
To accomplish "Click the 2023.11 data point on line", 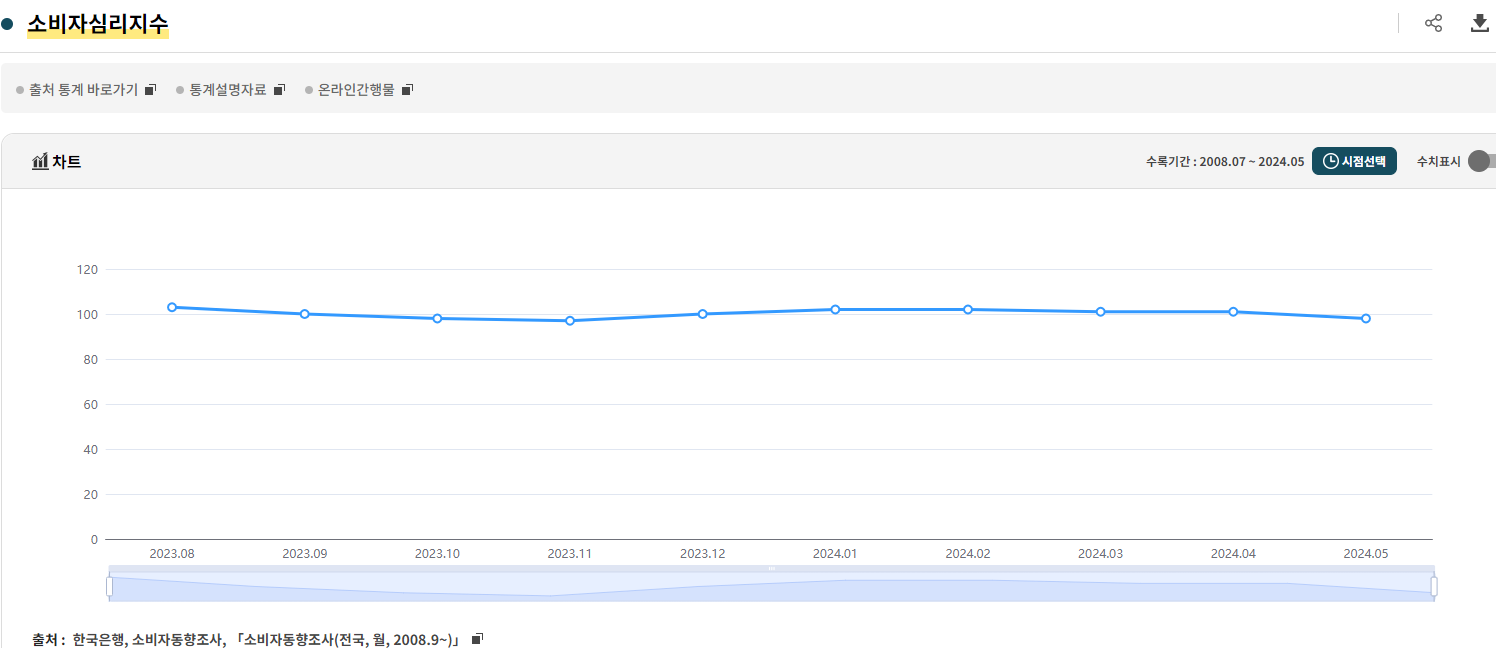I will 570,321.
